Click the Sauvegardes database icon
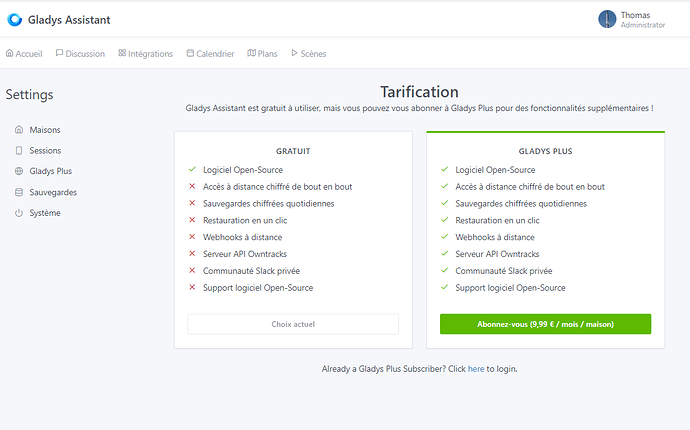The width and height of the screenshot is (690, 430). point(19,192)
